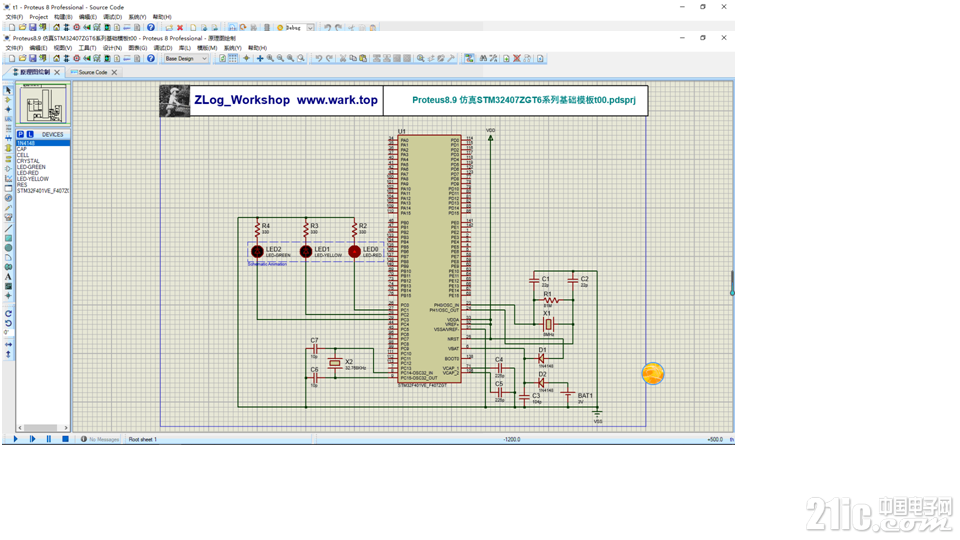The image size is (960, 540).
Task: Select the Selection Mode arrow tool
Action: [8, 90]
